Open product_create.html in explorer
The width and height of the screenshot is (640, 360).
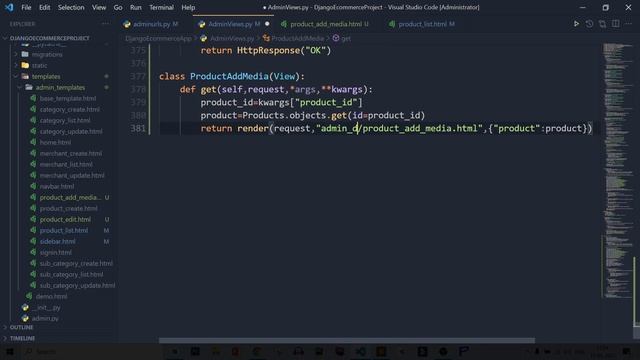[69, 209]
